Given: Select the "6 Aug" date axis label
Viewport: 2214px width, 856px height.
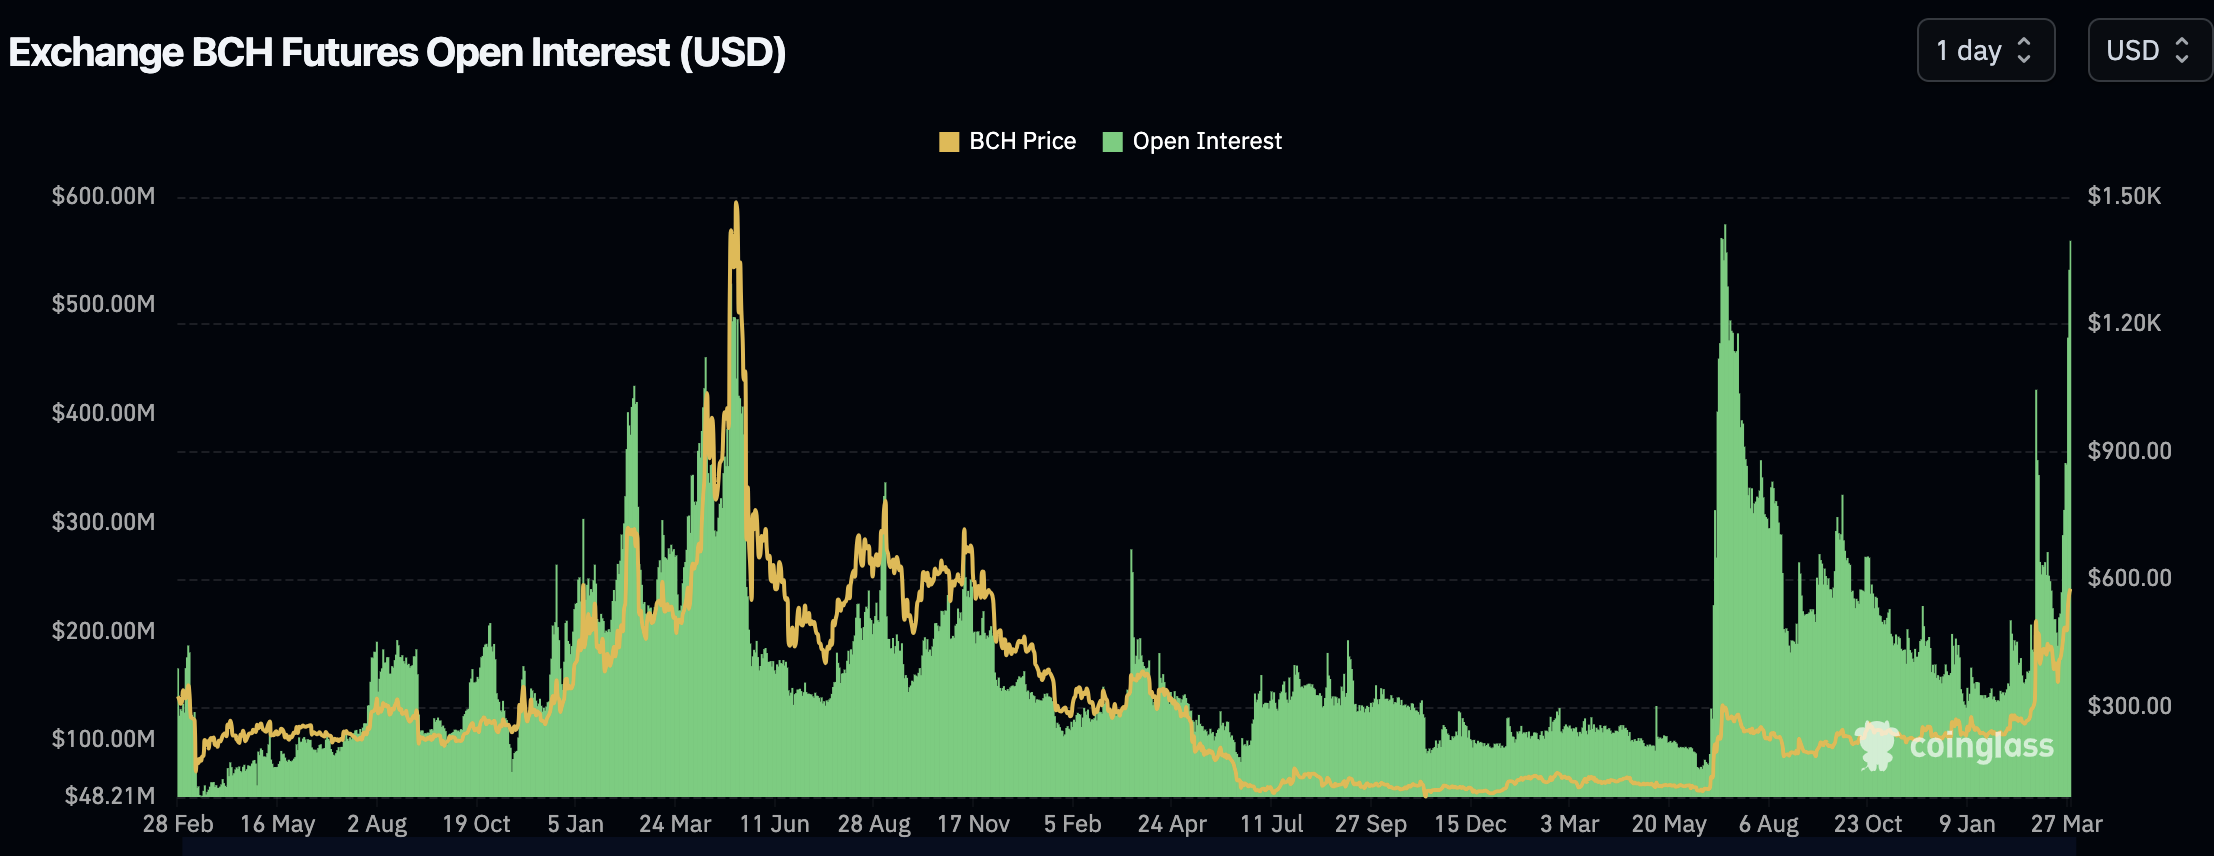Looking at the screenshot, I should point(1768,824).
